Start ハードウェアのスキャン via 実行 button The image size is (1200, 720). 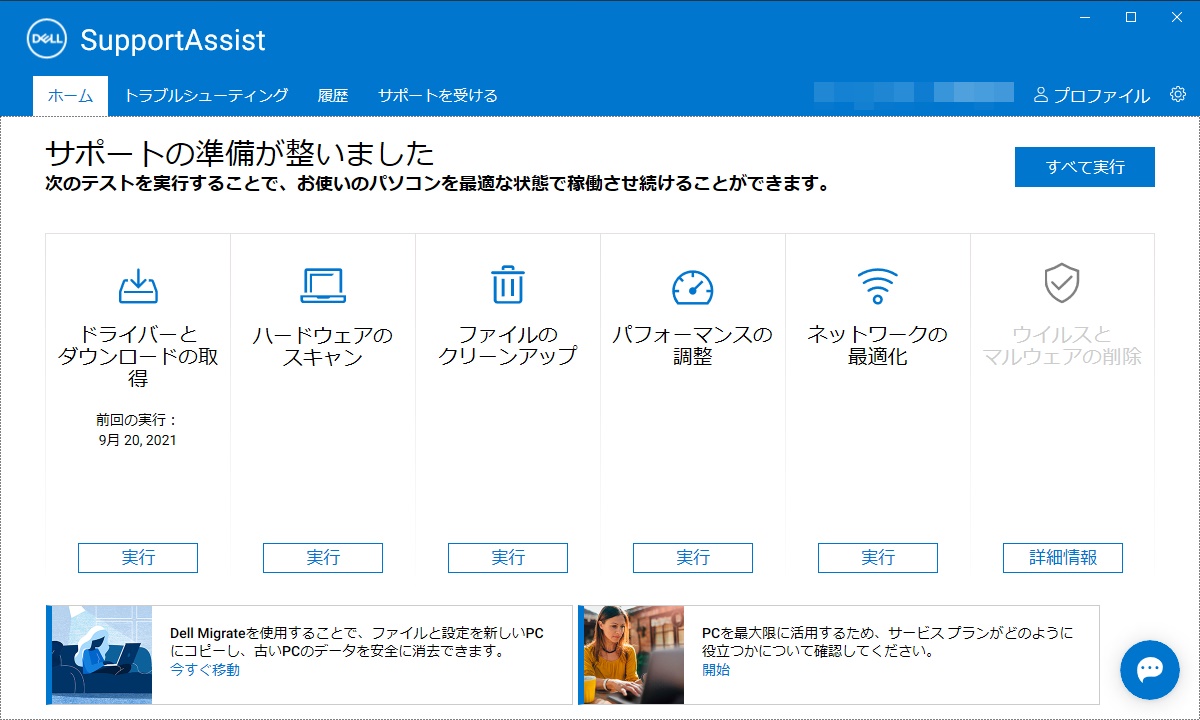coord(323,558)
